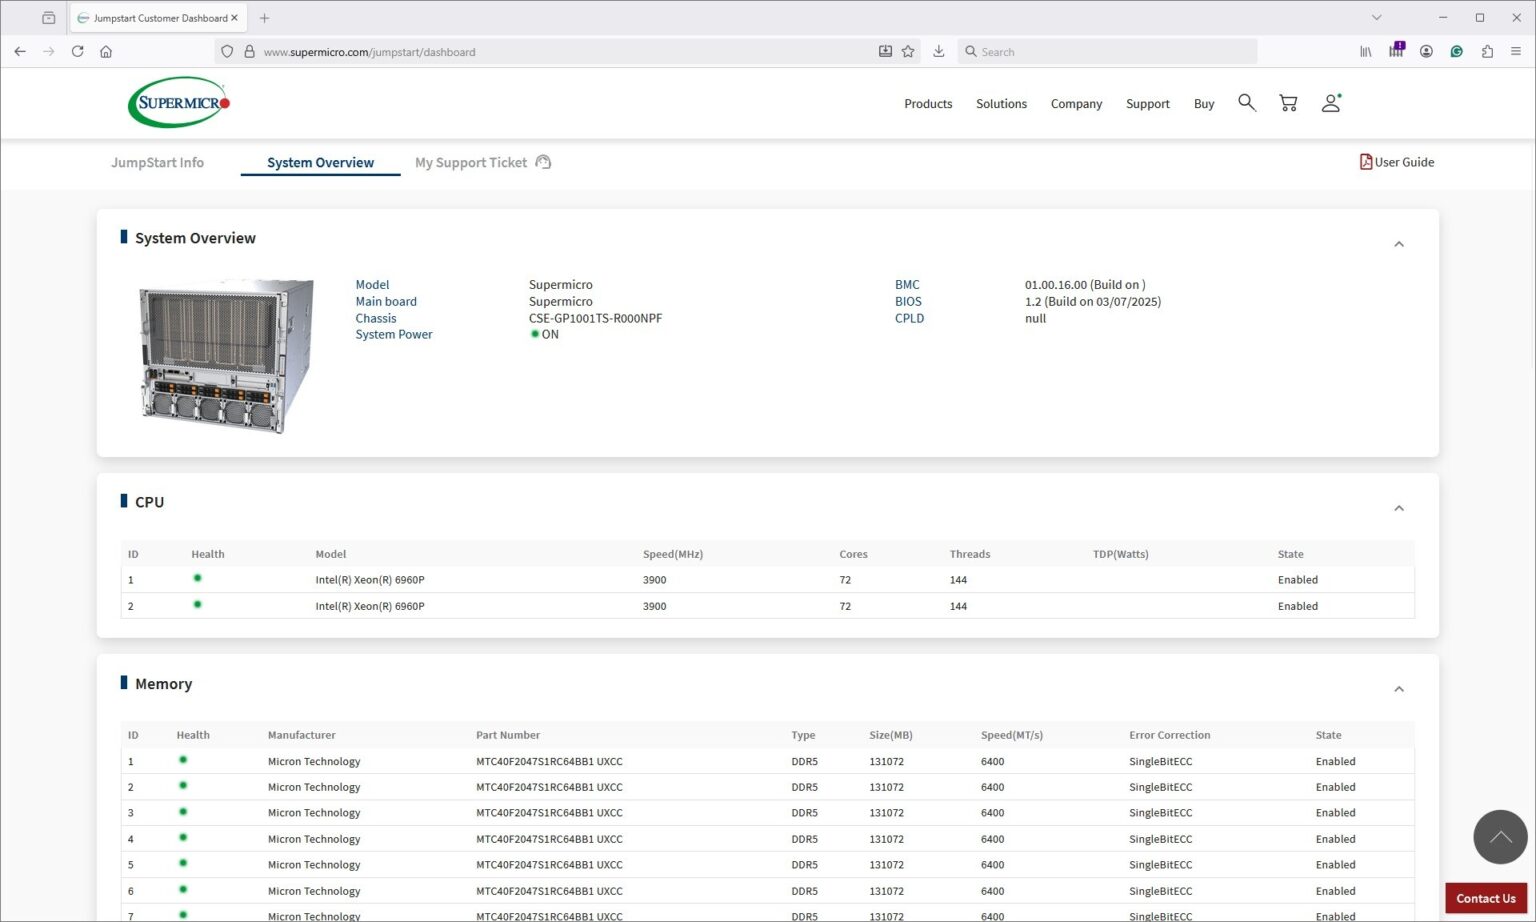Collapse the CPU section
Viewport: 1536px width, 922px height.
coord(1398,508)
